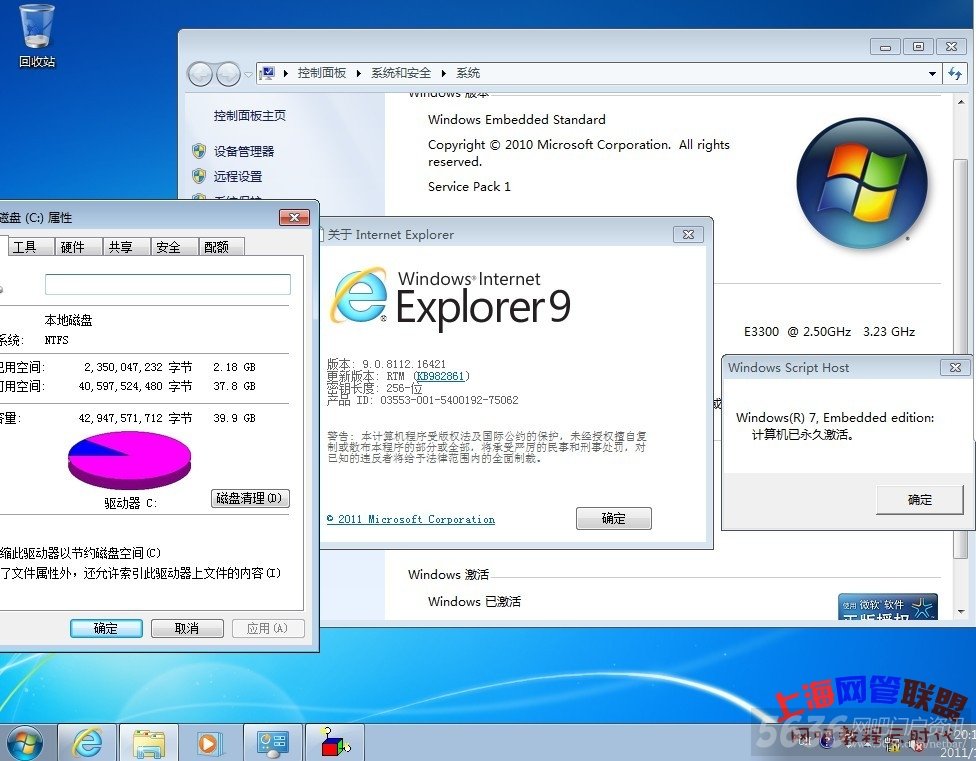Click the computer icon in the address bar
The image size is (976, 761).
point(268,73)
